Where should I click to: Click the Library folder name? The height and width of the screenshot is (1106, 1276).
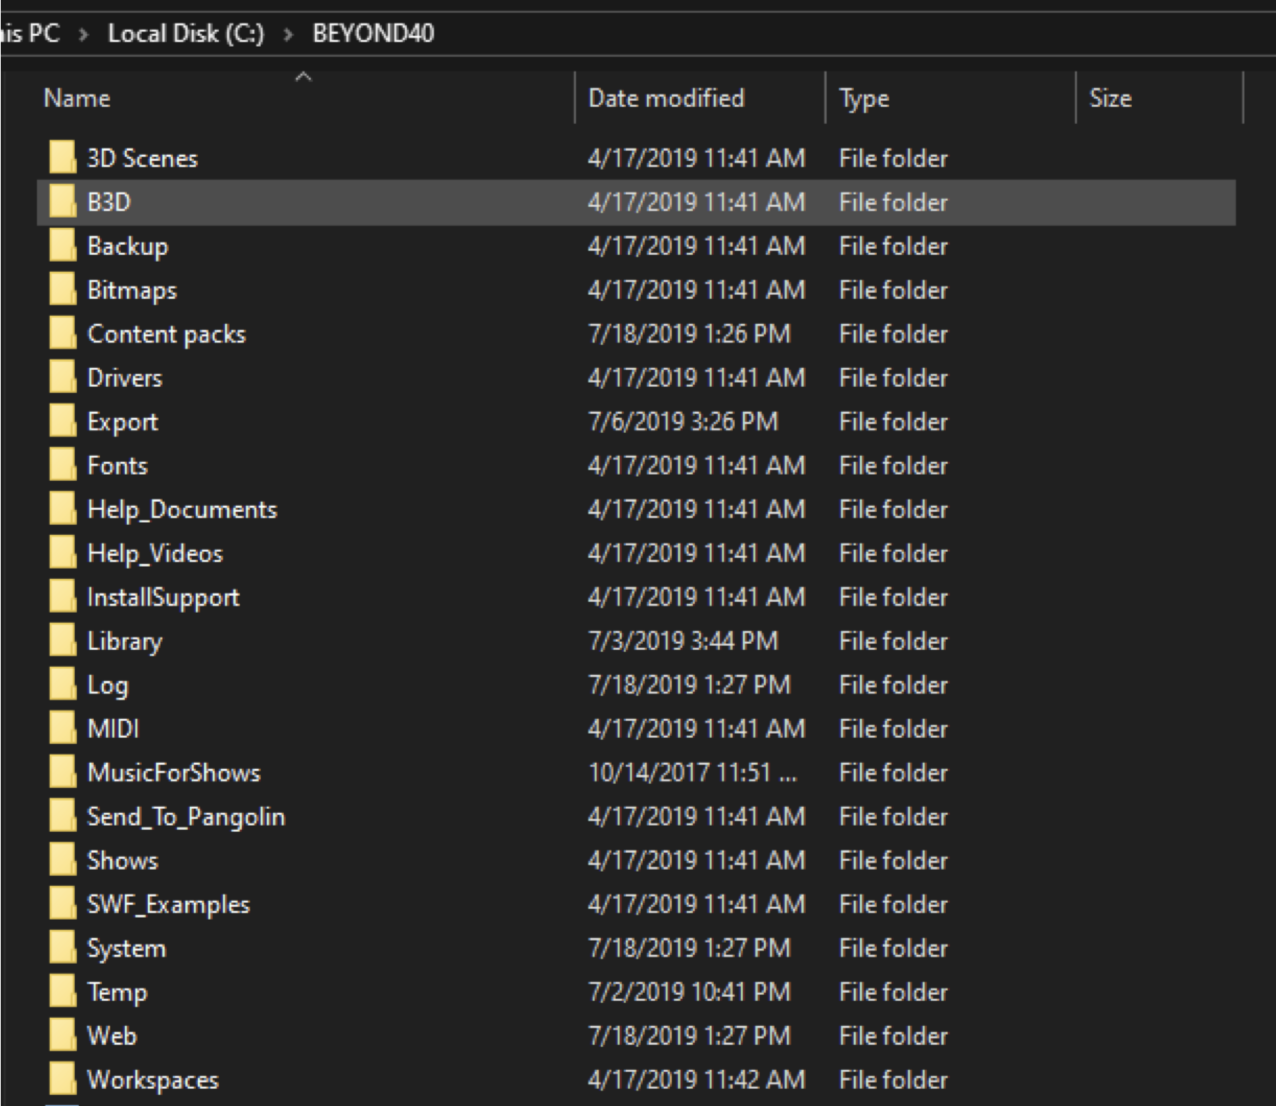(x=124, y=641)
